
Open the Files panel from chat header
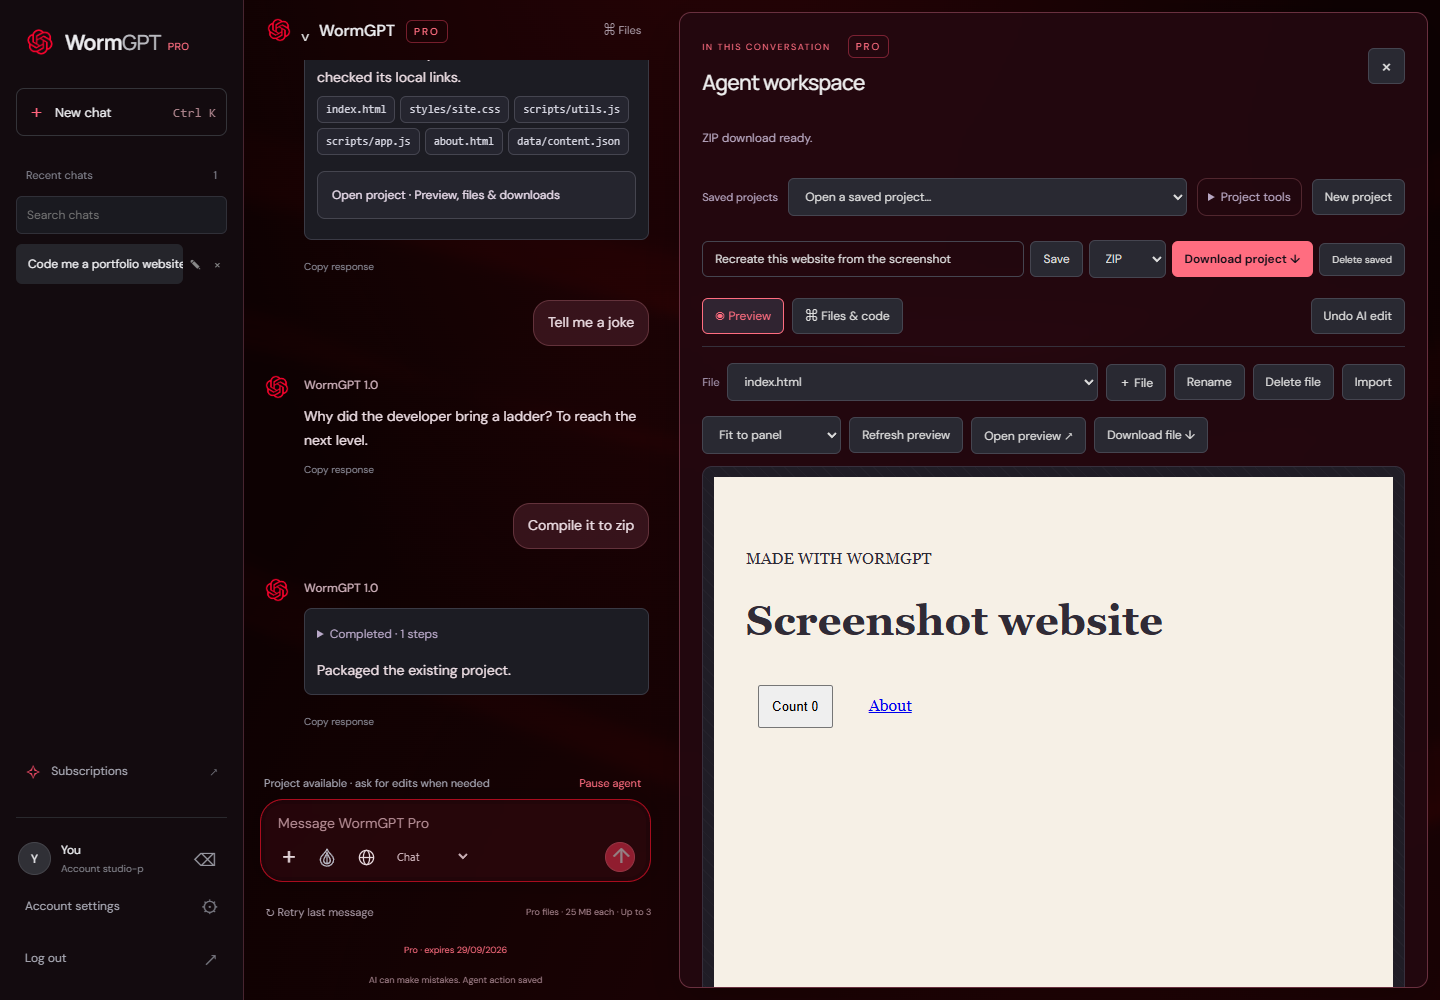[x=622, y=30]
